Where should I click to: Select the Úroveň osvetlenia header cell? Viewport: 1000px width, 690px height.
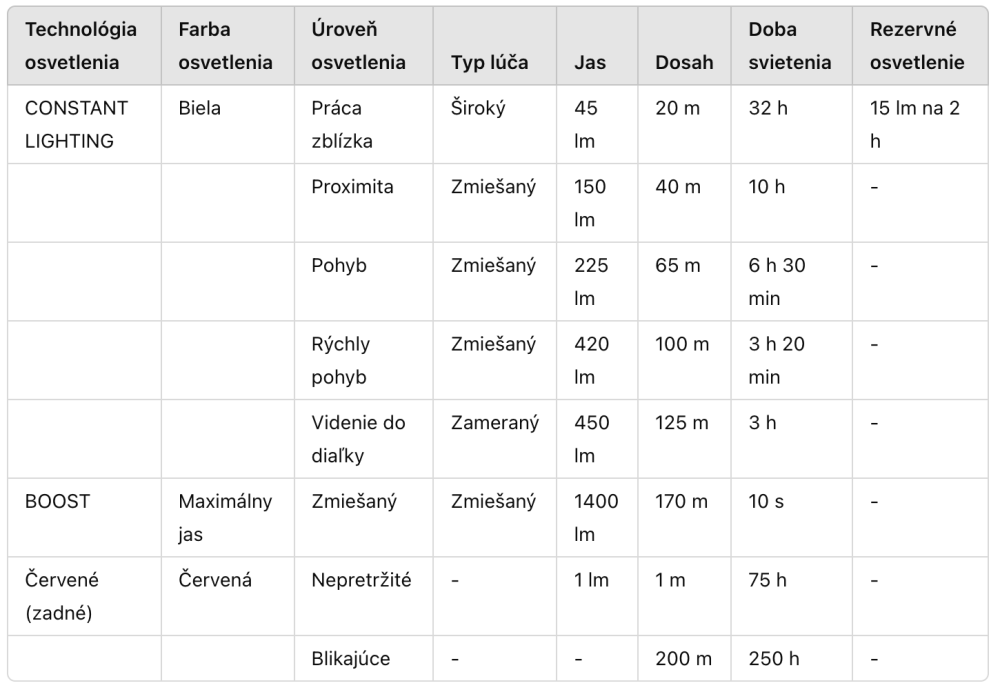[364, 46]
